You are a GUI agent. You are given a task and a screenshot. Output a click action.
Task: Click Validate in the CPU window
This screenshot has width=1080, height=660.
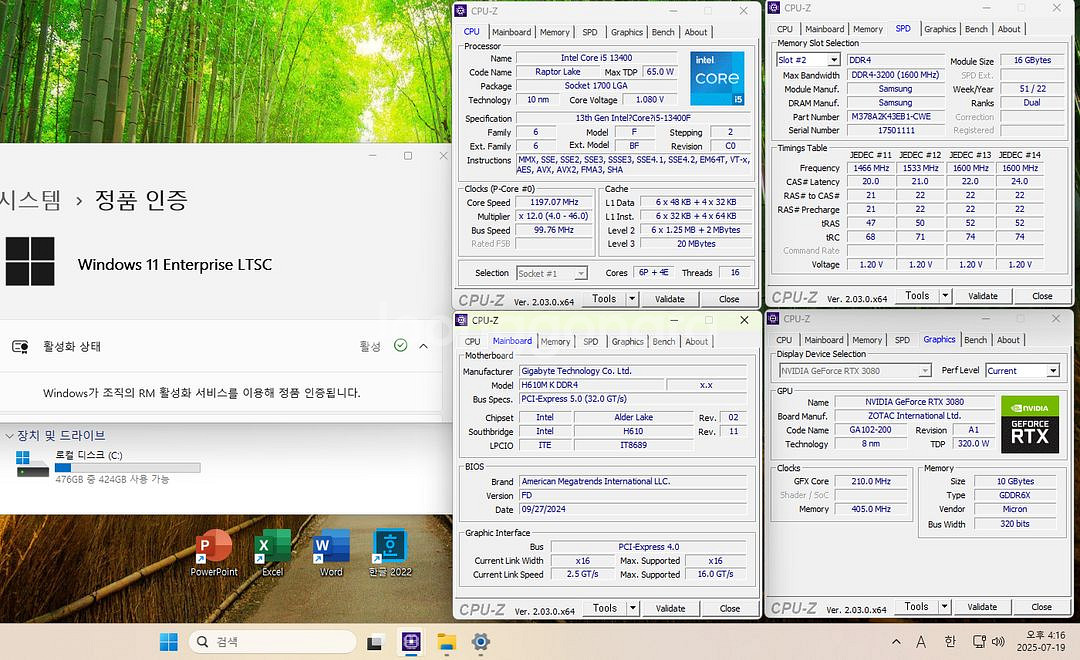tap(669, 299)
